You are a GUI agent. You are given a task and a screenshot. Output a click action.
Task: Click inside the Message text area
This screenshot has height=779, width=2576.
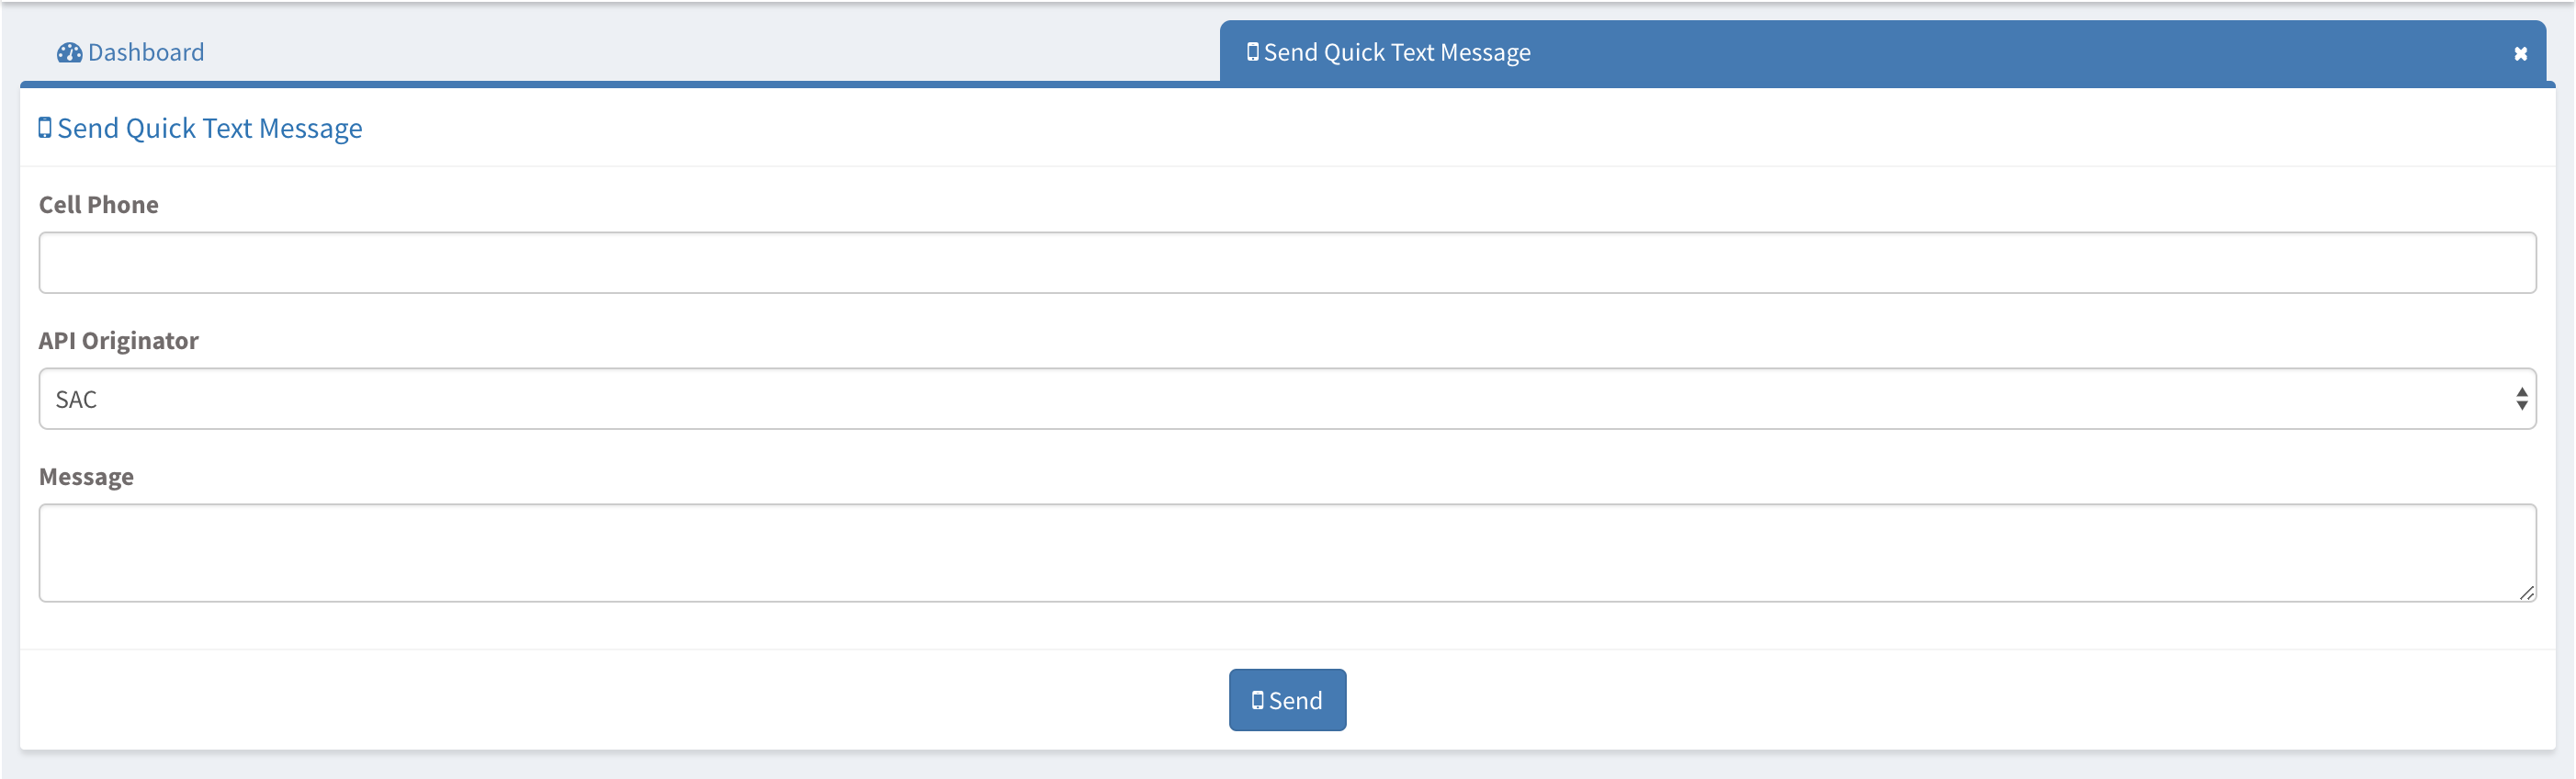click(x=1286, y=552)
